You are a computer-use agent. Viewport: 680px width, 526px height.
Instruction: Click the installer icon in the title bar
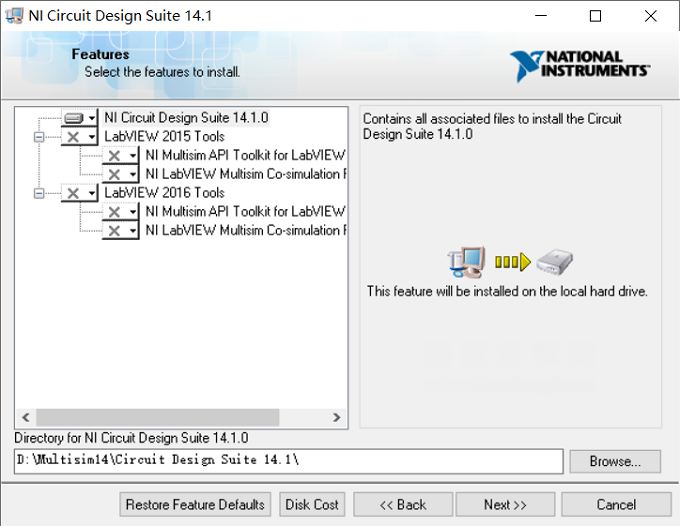[14, 16]
